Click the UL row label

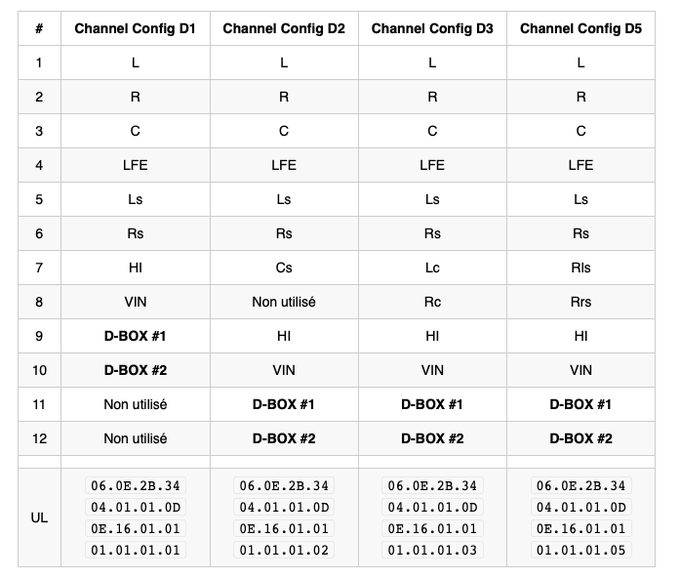(39, 518)
